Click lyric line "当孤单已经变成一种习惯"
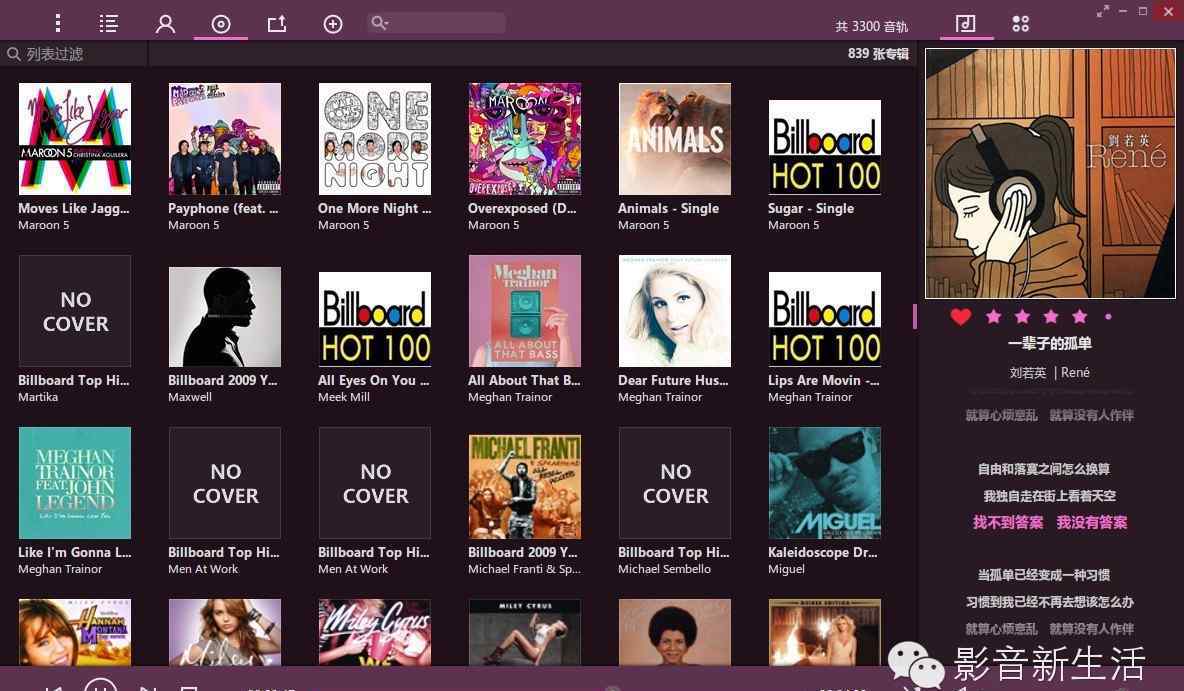 point(1044,575)
